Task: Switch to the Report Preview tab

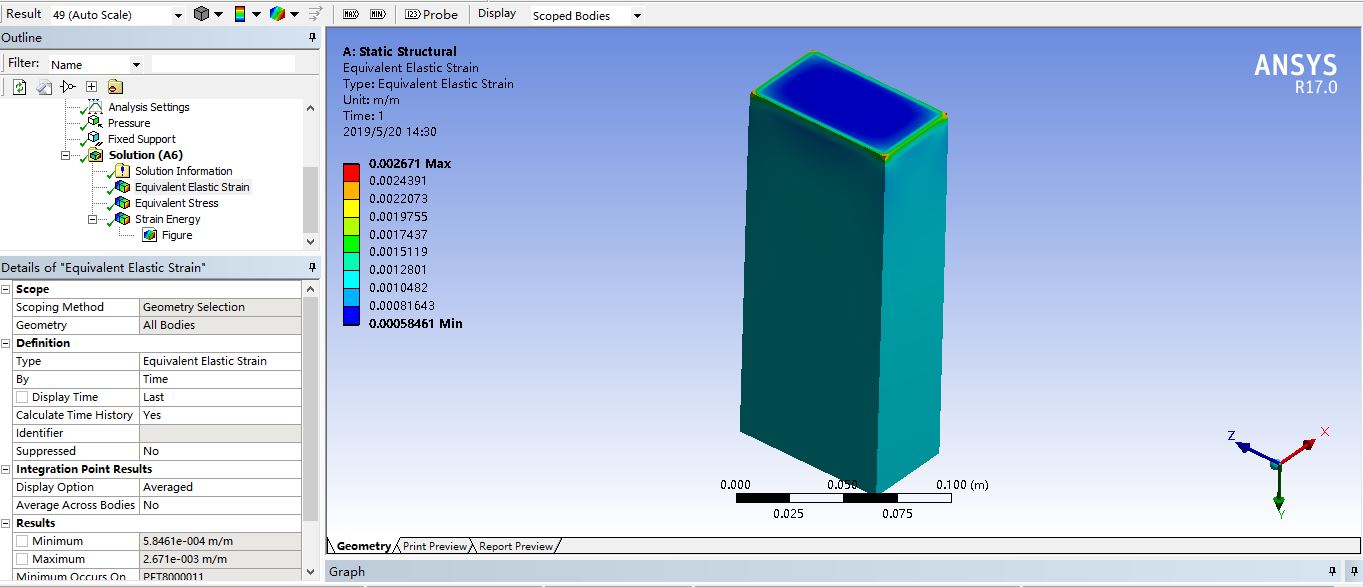Action: pos(515,546)
